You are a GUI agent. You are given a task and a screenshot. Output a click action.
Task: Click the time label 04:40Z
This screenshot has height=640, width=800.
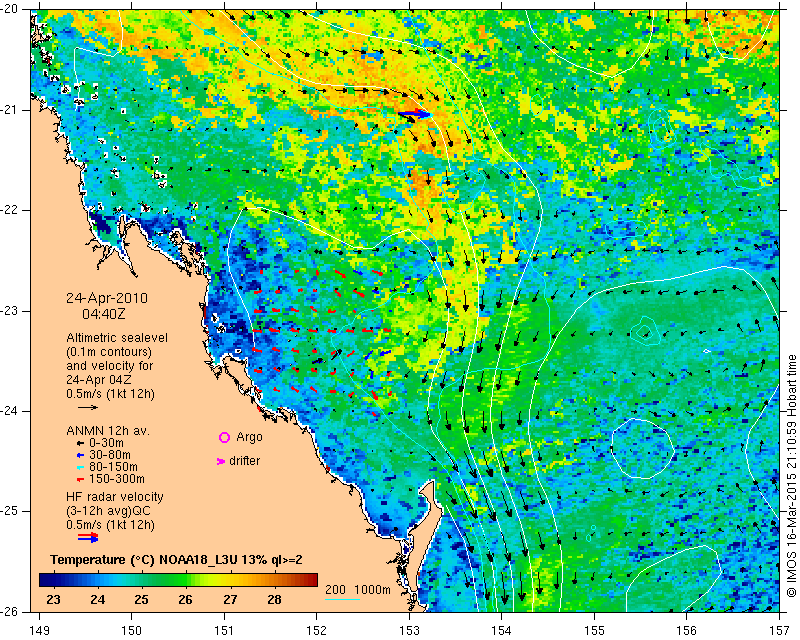point(104,314)
